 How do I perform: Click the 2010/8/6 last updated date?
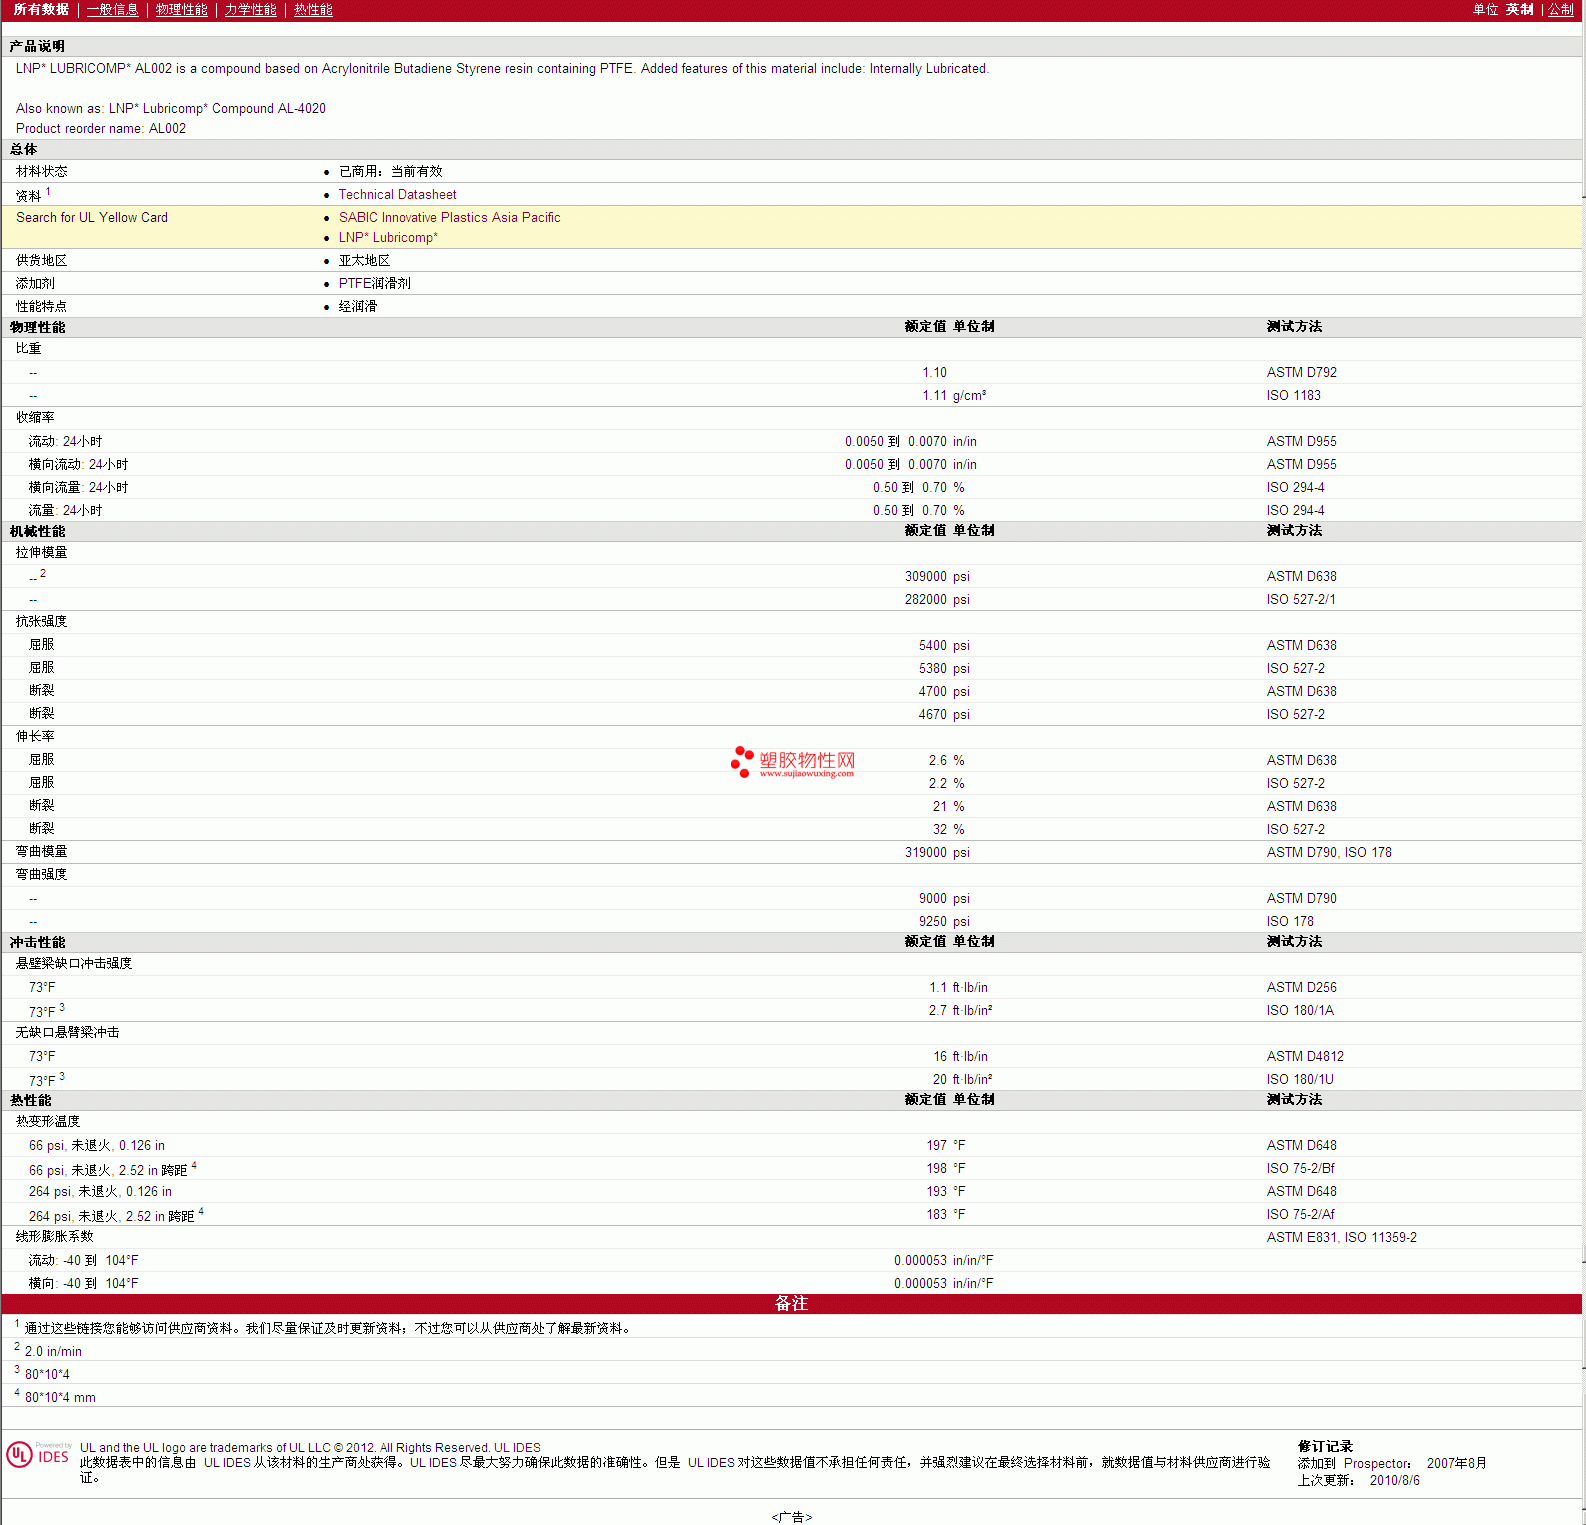(1394, 1481)
